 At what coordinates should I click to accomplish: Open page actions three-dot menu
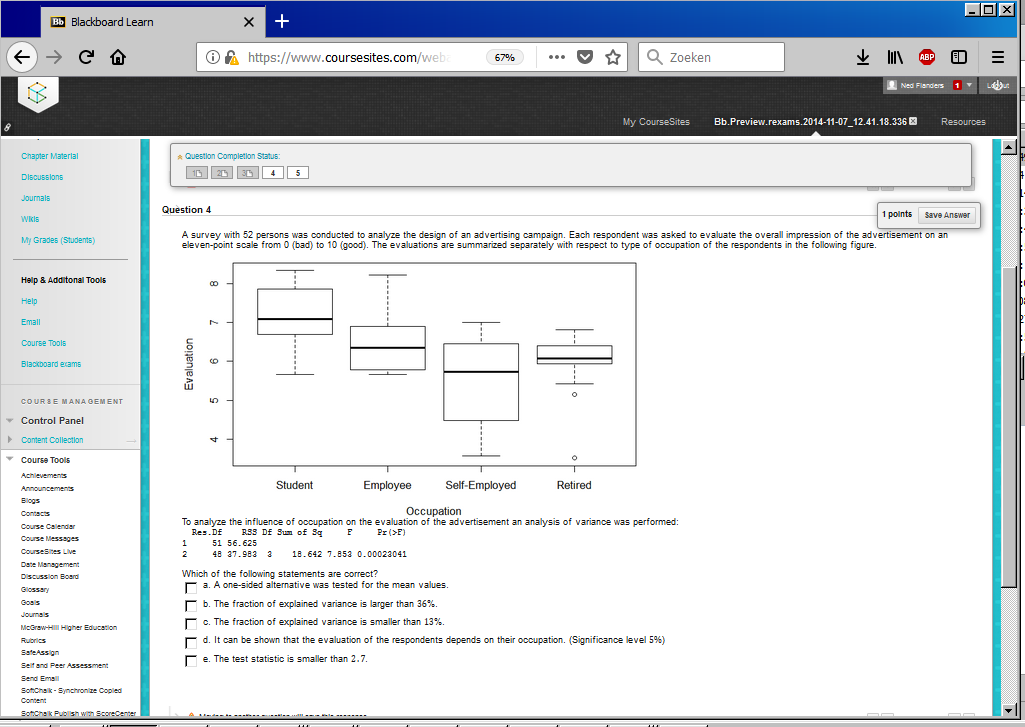pyautogui.click(x=557, y=58)
